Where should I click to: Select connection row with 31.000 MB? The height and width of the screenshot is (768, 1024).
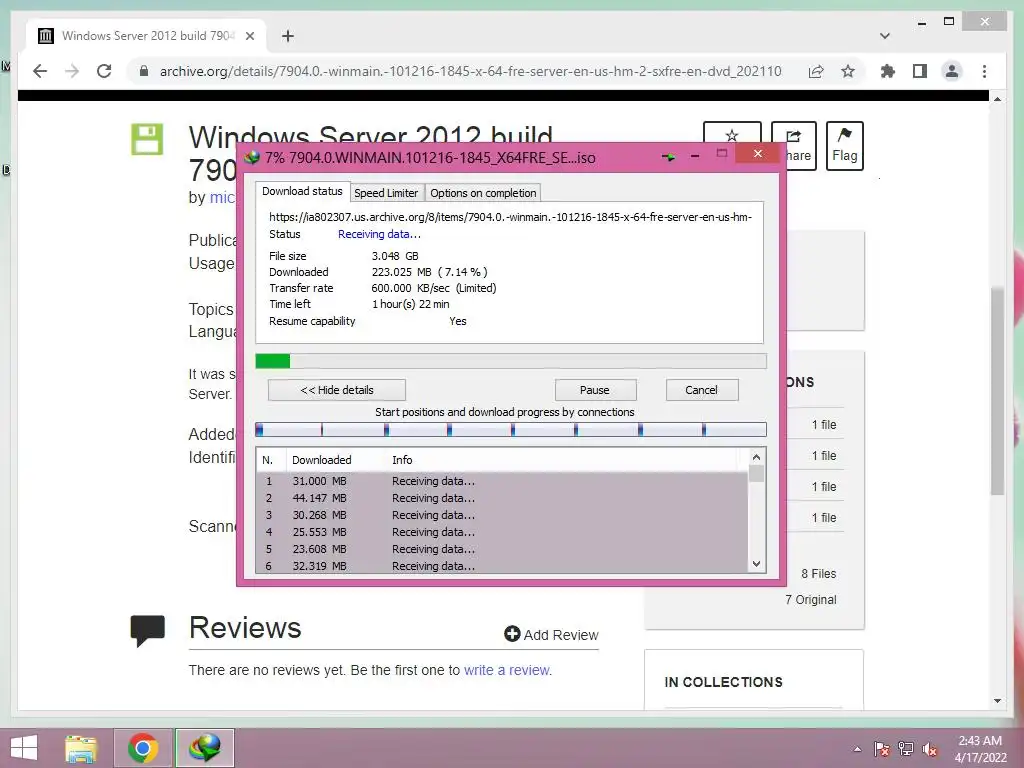pos(502,481)
